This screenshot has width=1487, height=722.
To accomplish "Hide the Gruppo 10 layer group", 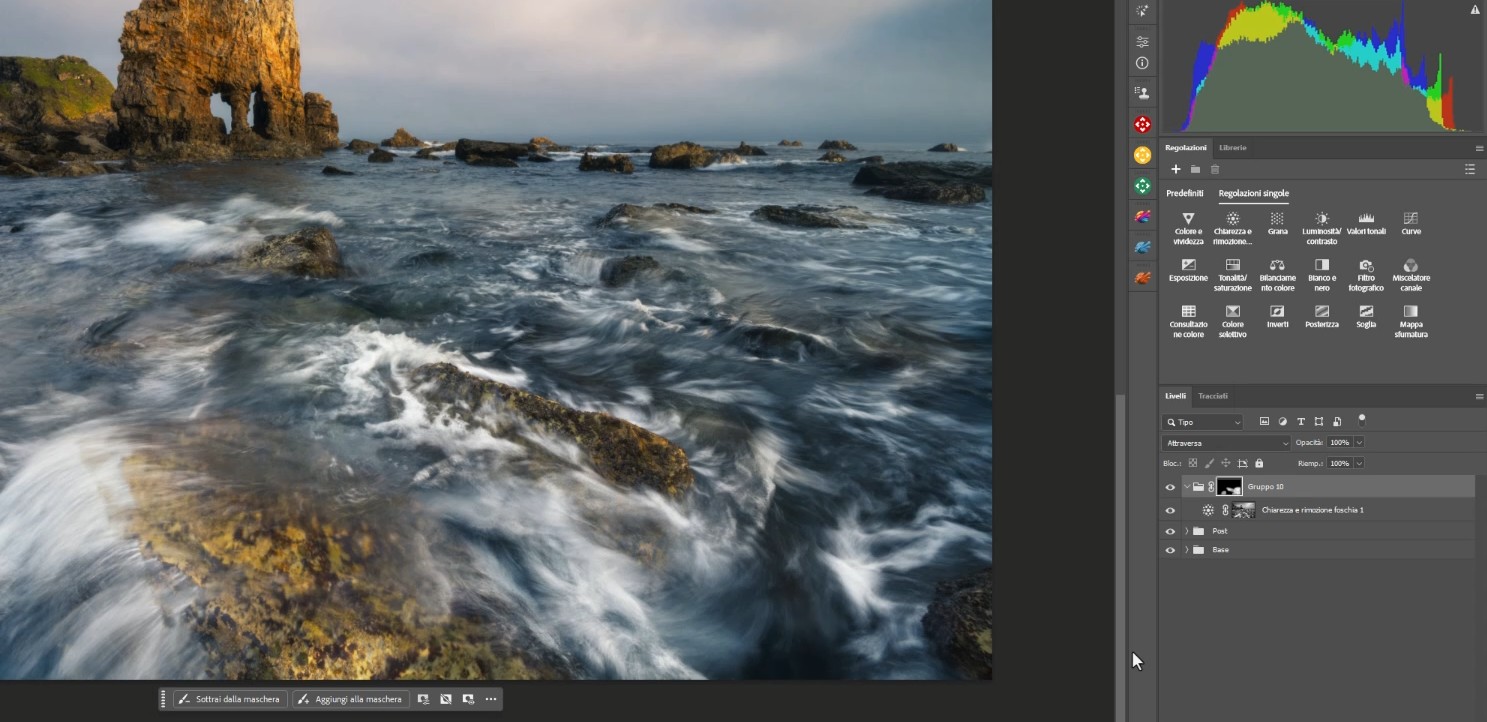I will click(x=1170, y=487).
